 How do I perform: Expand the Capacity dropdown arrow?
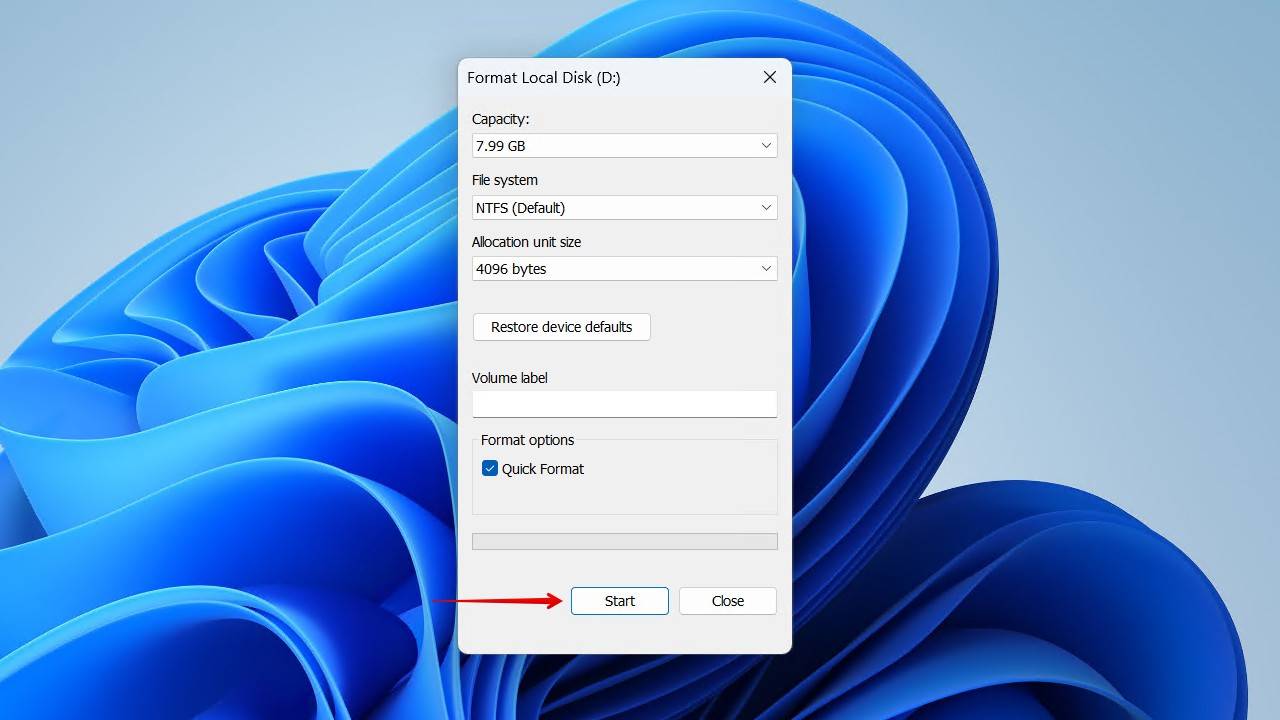pyautogui.click(x=766, y=146)
